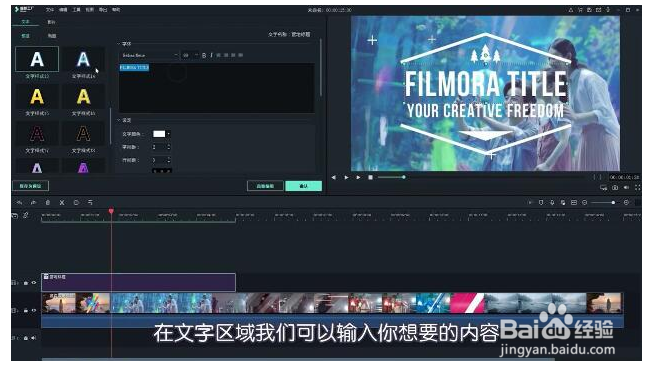This screenshot has height=372, width=652.
Task: Apply bold to title text
Action: pos(204,55)
